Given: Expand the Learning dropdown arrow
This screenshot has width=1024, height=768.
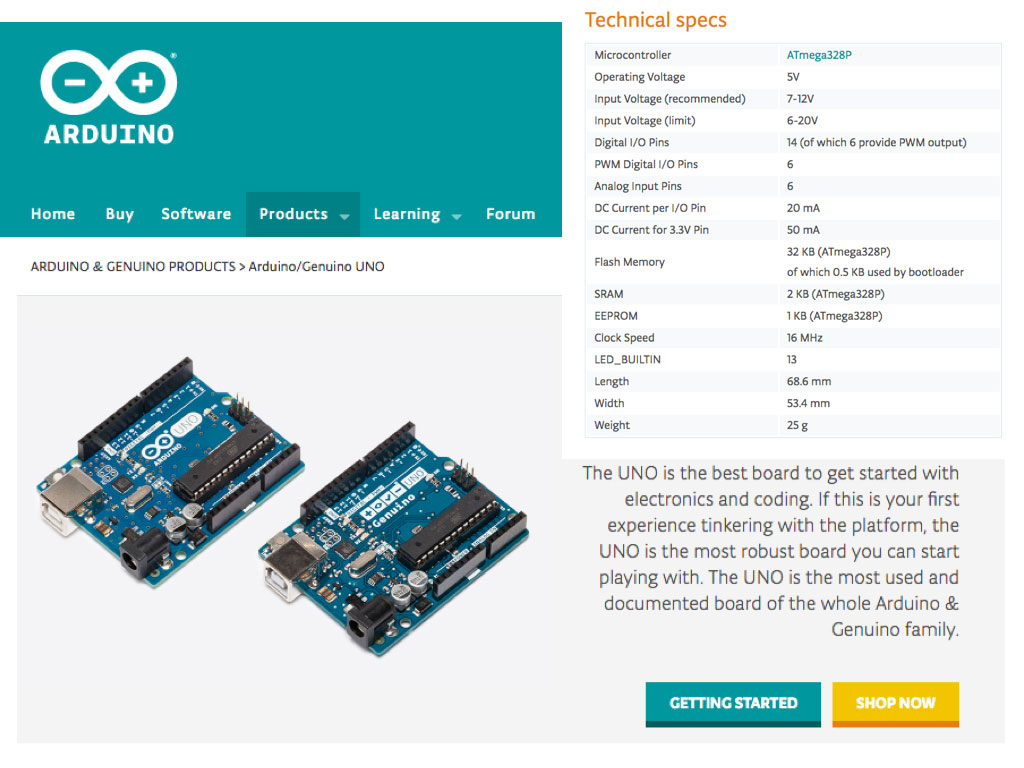Looking at the screenshot, I should (x=456, y=216).
